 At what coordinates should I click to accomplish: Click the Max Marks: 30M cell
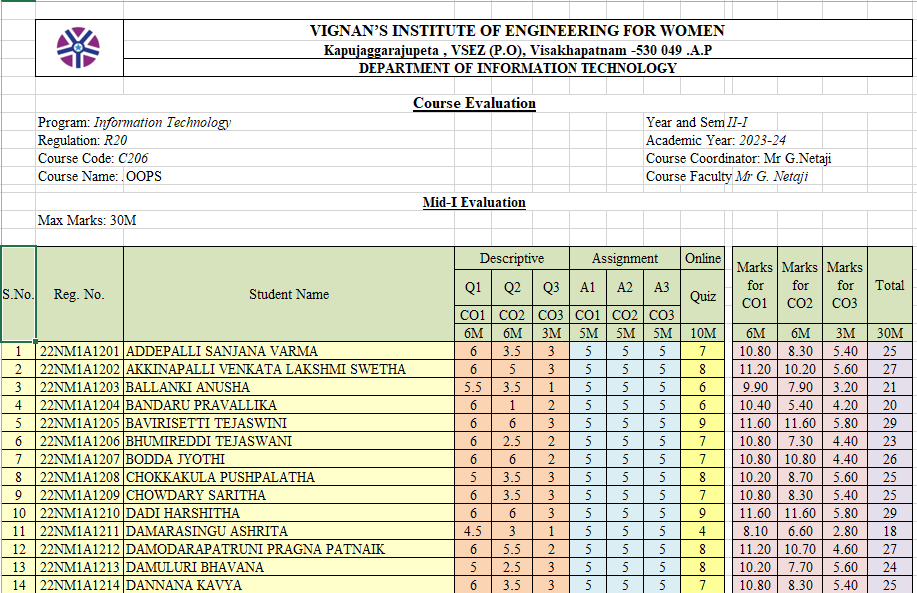point(87,220)
